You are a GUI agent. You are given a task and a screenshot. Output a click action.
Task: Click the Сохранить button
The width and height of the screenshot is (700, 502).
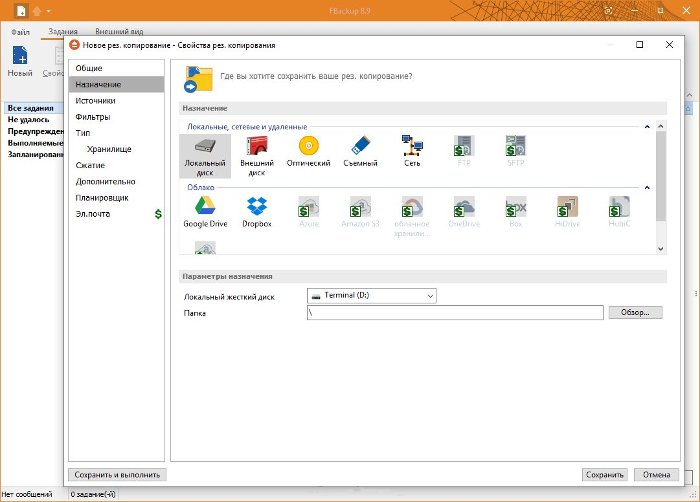tap(605, 475)
